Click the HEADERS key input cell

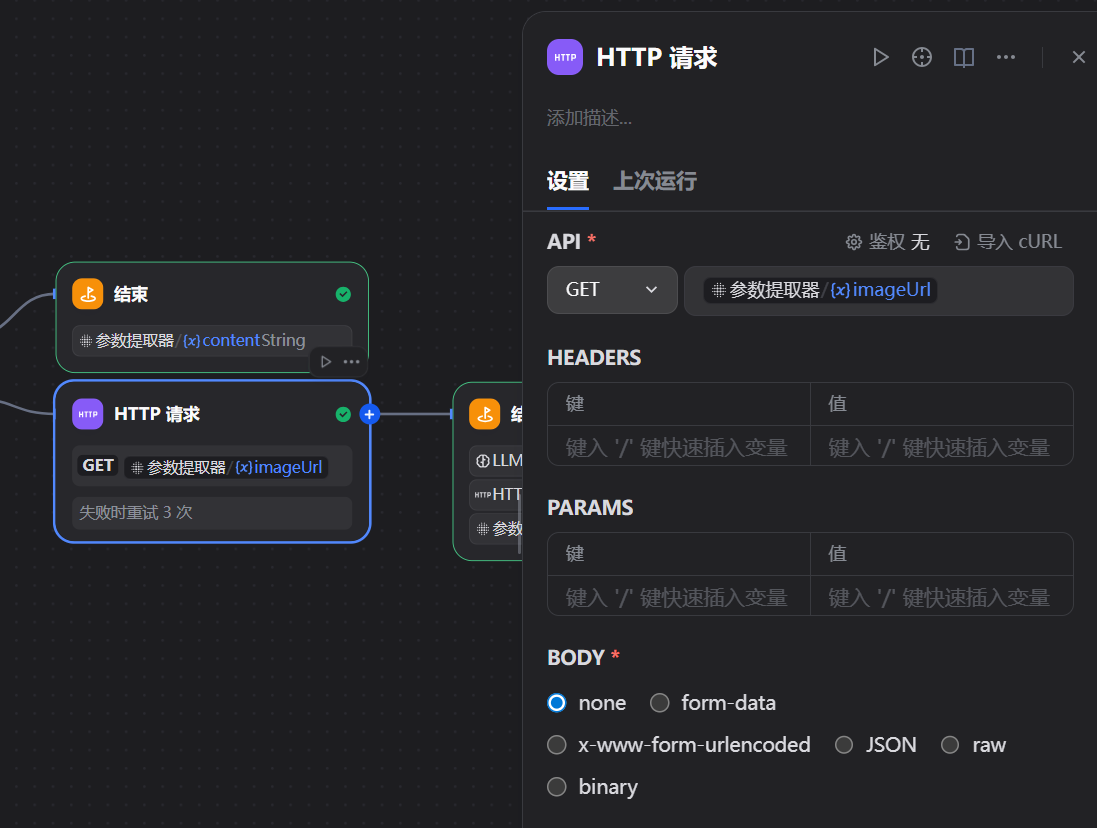(x=678, y=447)
